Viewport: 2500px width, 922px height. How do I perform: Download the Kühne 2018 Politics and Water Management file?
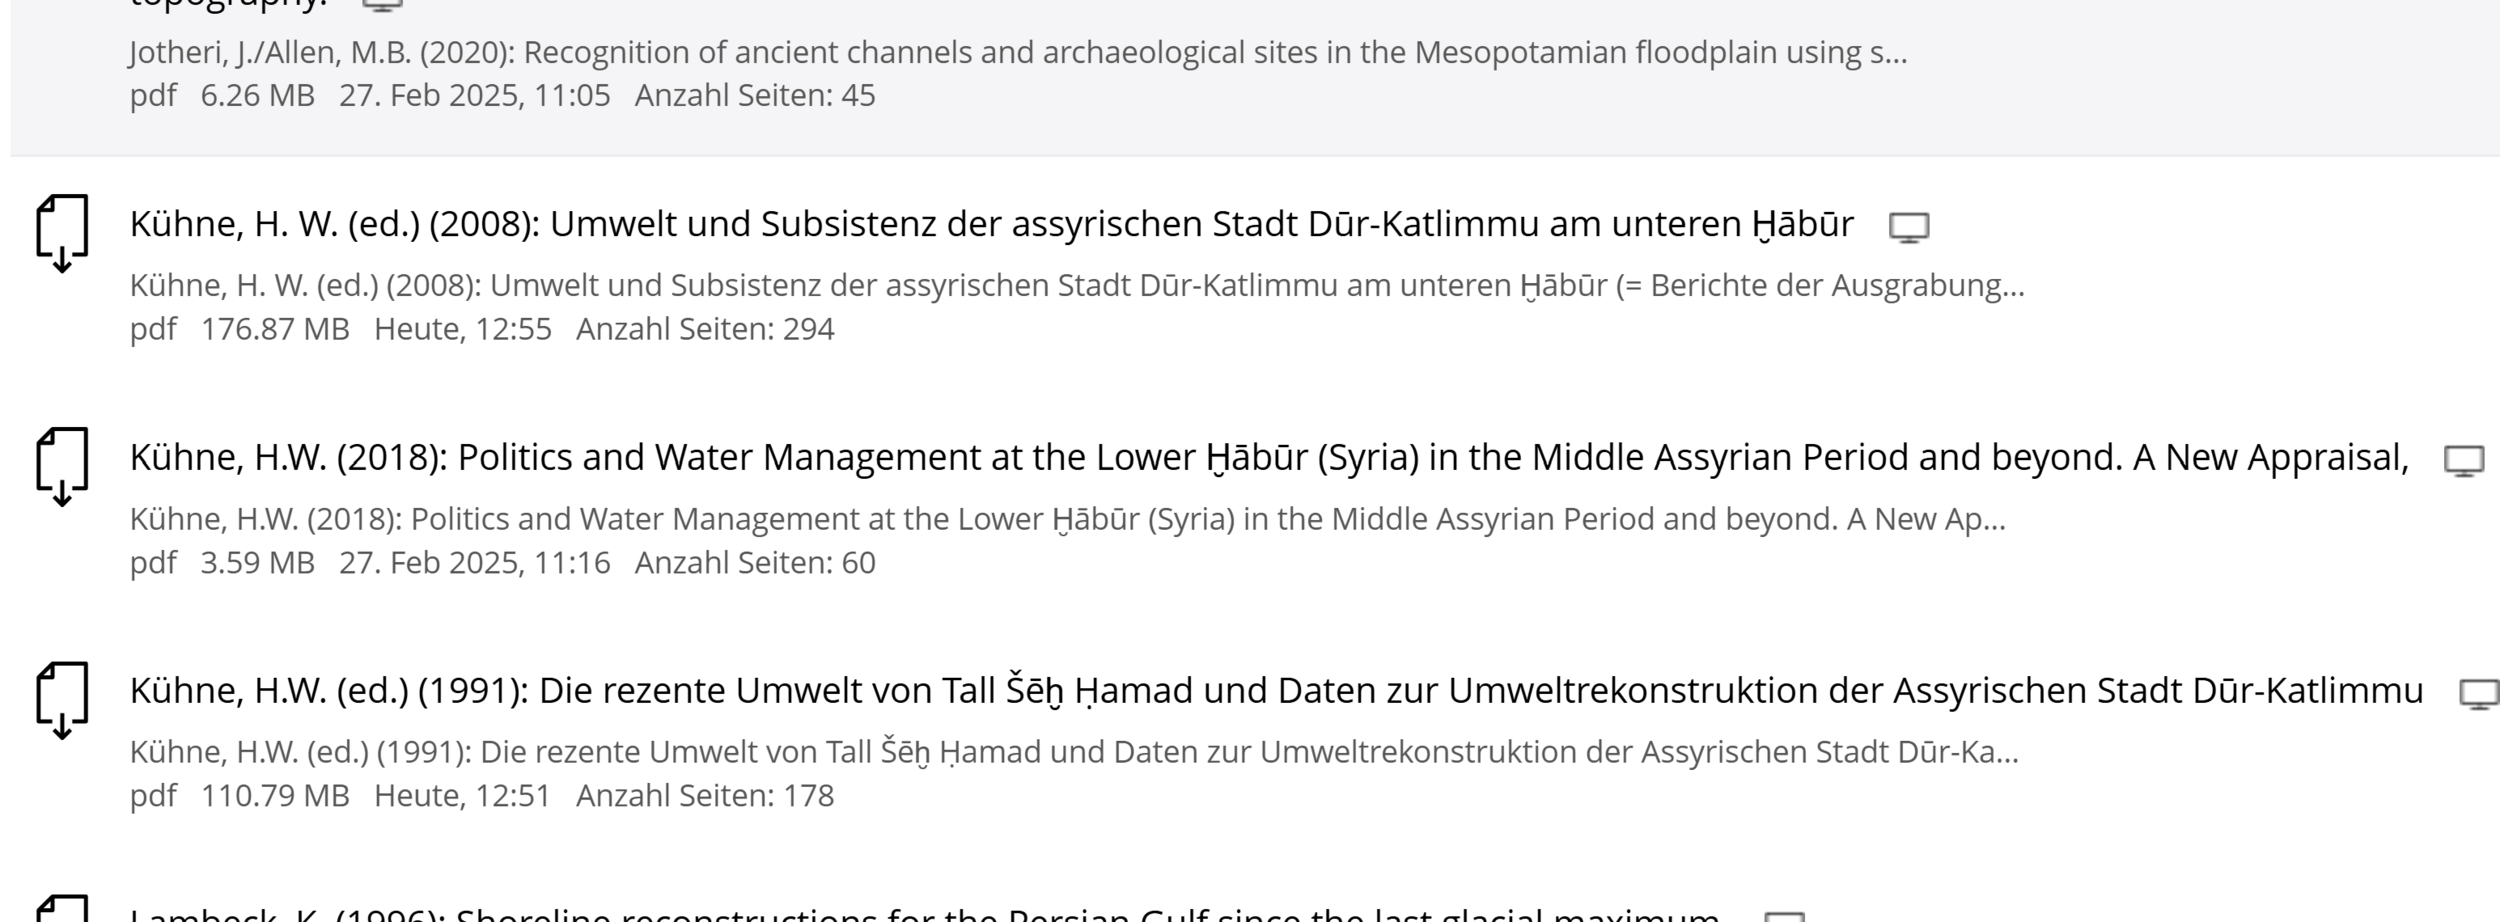pos(62,467)
